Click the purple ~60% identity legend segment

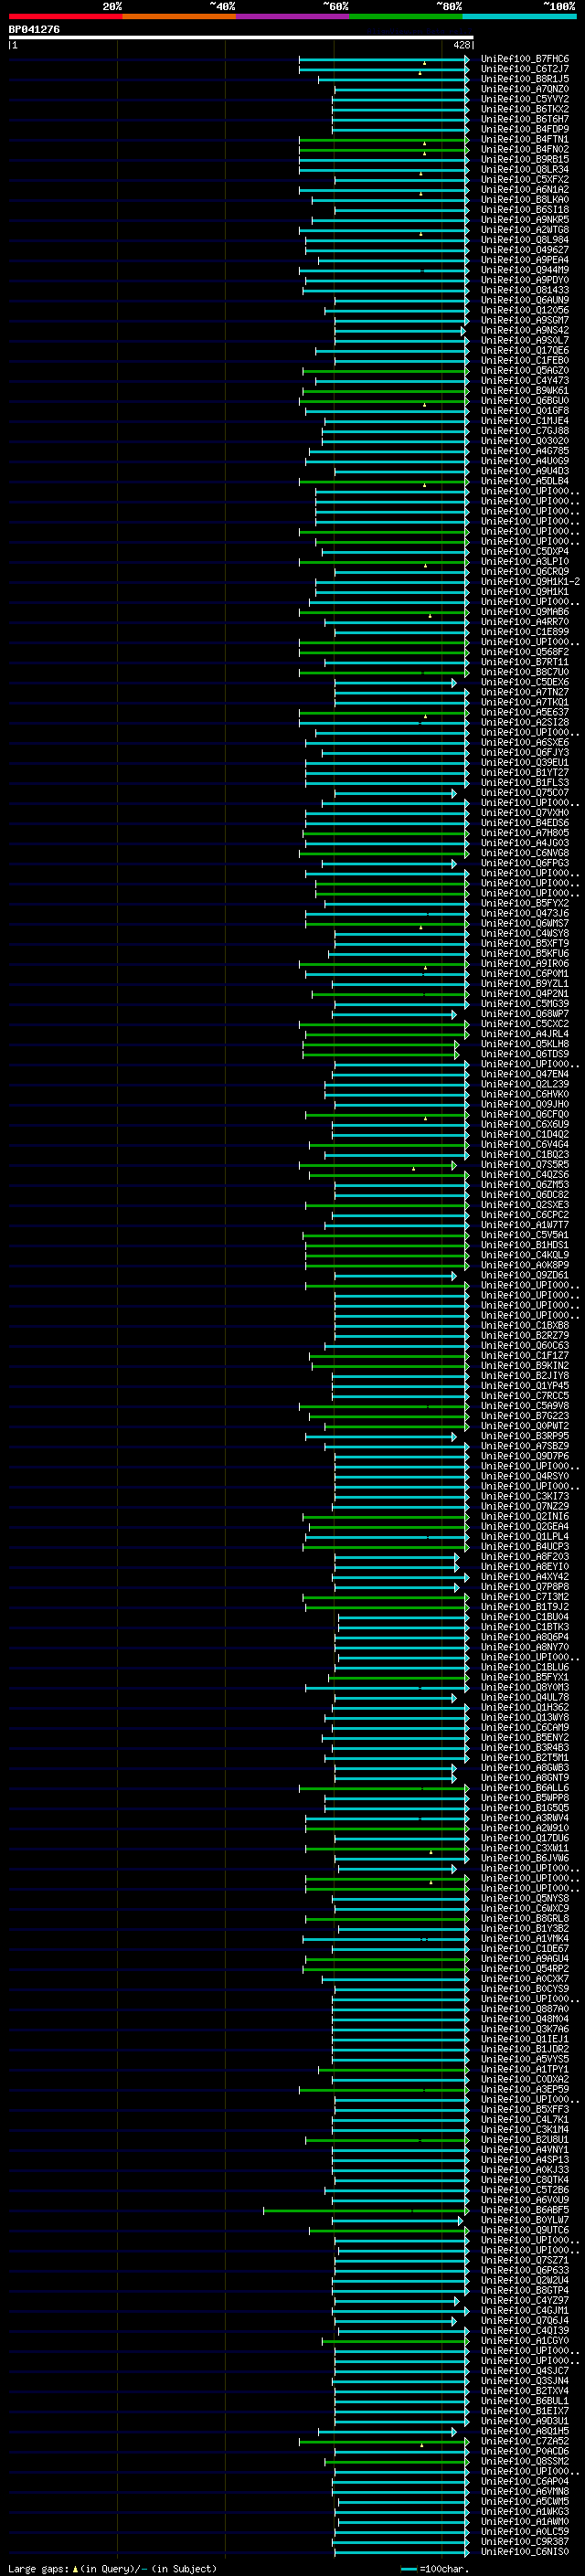click(x=293, y=16)
